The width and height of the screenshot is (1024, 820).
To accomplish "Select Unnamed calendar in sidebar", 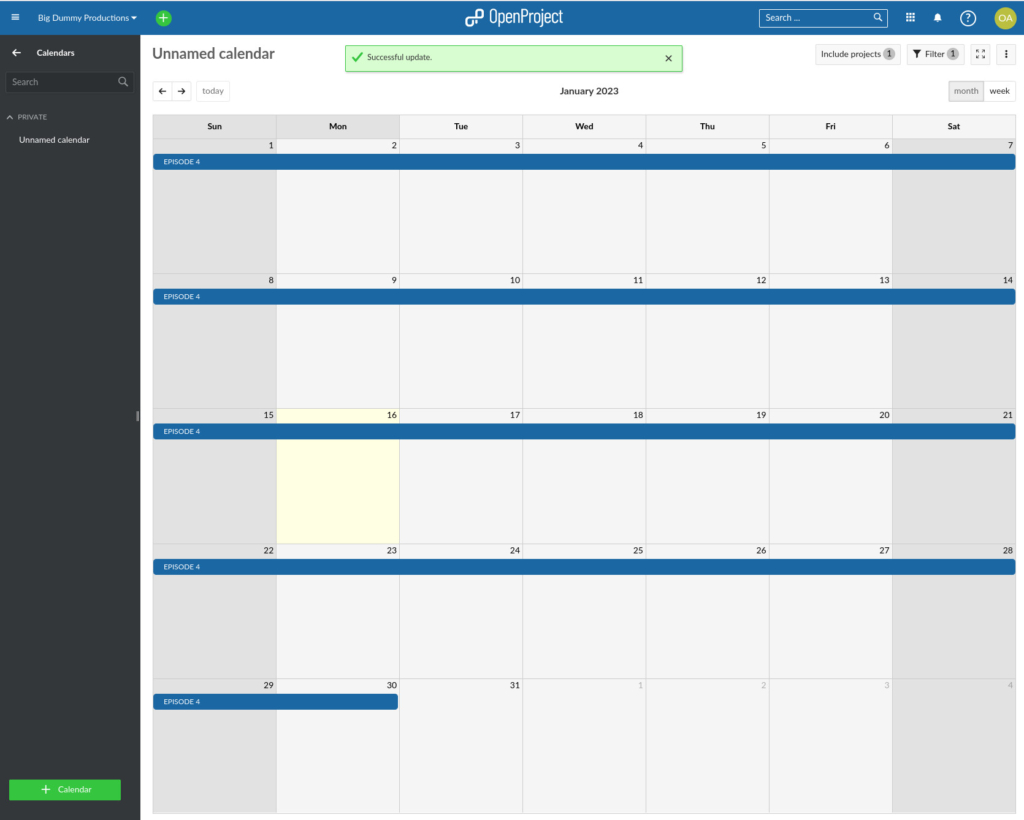I will point(55,139).
